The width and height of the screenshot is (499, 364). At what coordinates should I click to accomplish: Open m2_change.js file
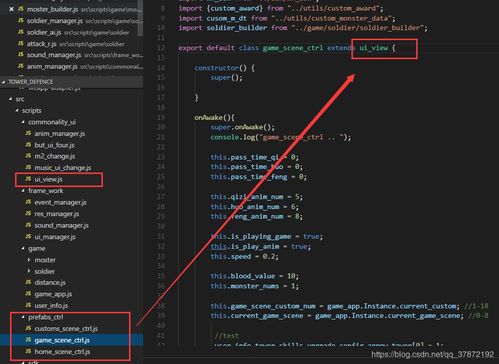pyautogui.click(x=55, y=156)
